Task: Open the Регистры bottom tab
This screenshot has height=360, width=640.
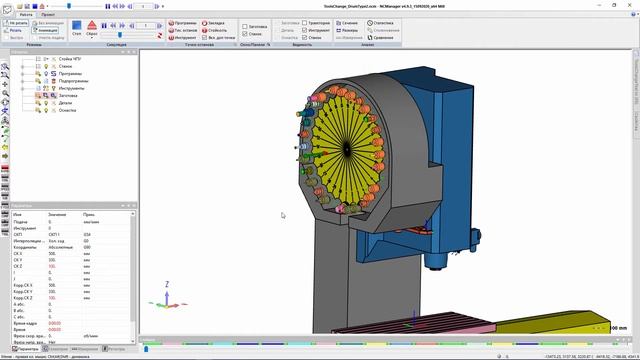Action: point(114,349)
